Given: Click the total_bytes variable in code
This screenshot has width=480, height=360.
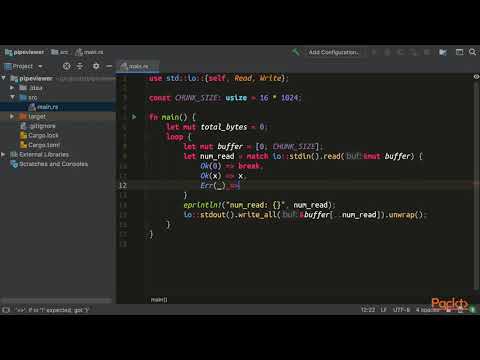Looking at the screenshot, I should click(x=224, y=127).
